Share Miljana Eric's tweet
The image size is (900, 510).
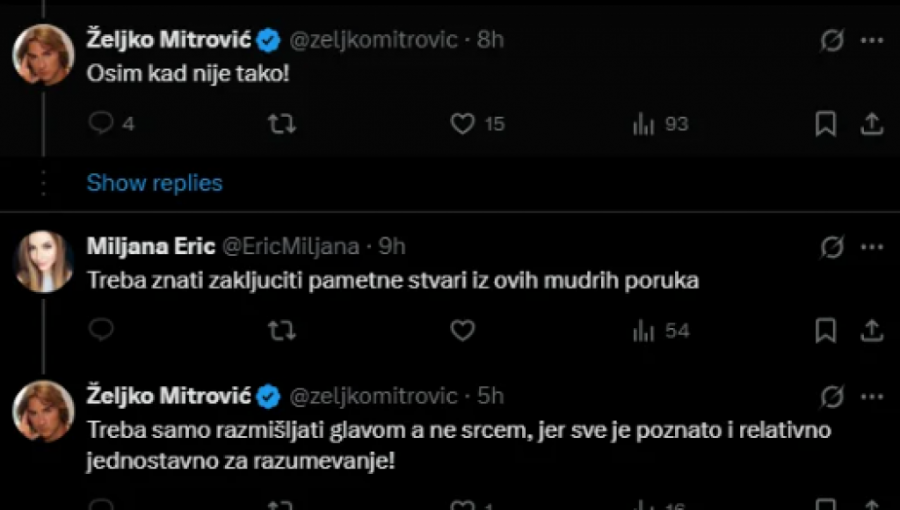871,330
